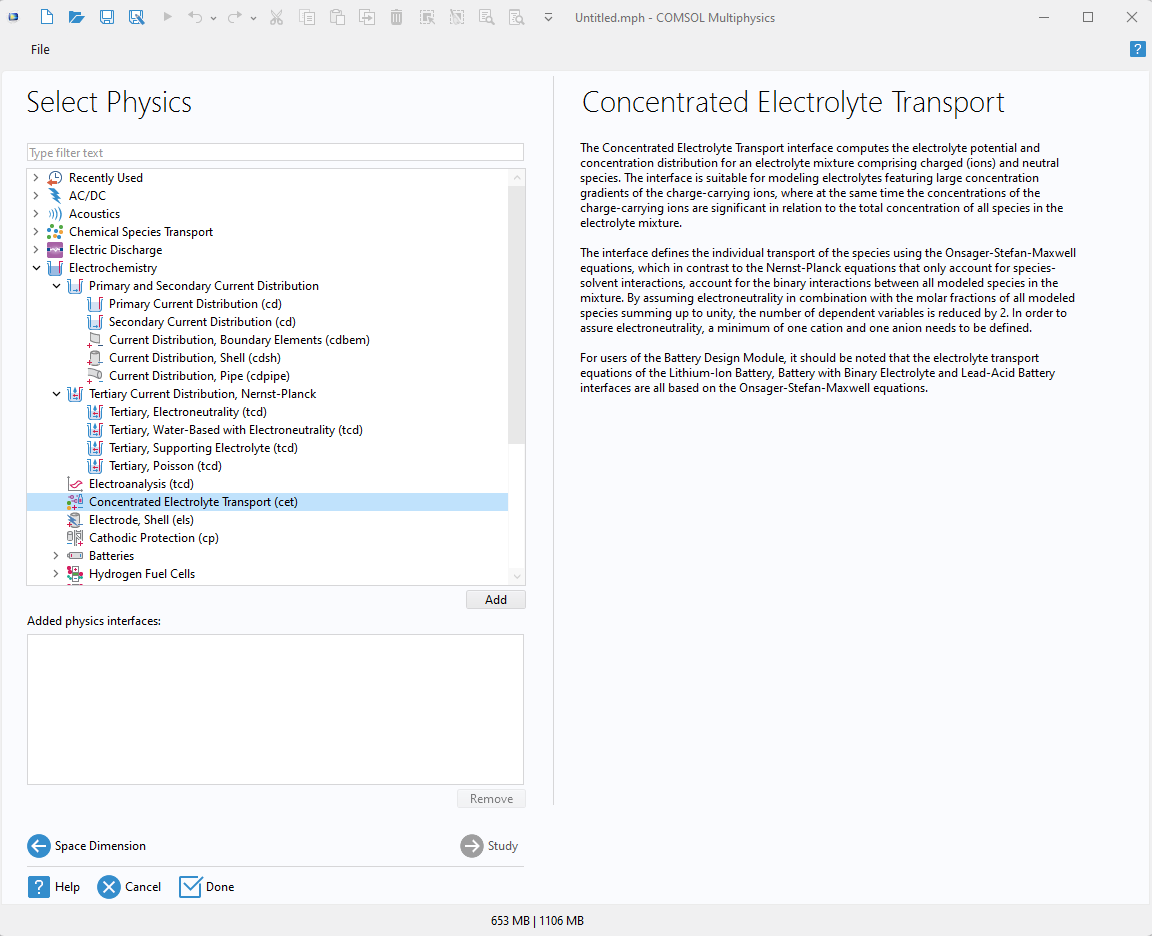
Task: Open a model with the folder icon
Action: click(x=76, y=17)
